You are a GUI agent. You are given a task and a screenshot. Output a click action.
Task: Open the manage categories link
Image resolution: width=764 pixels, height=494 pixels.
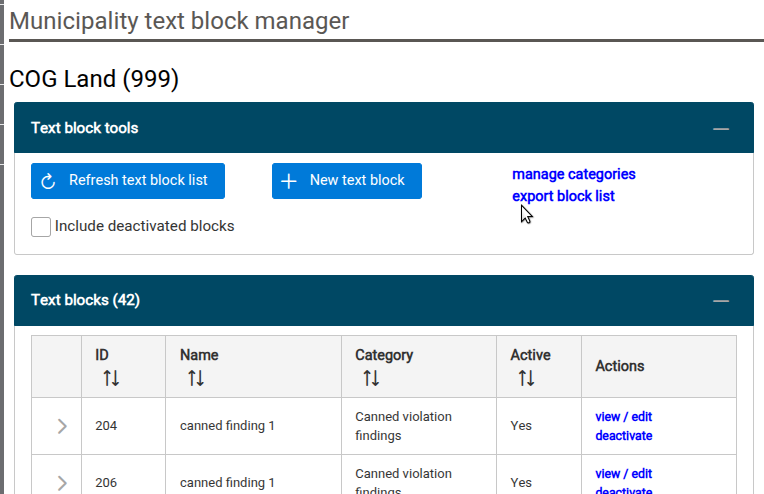click(x=573, y=174)
